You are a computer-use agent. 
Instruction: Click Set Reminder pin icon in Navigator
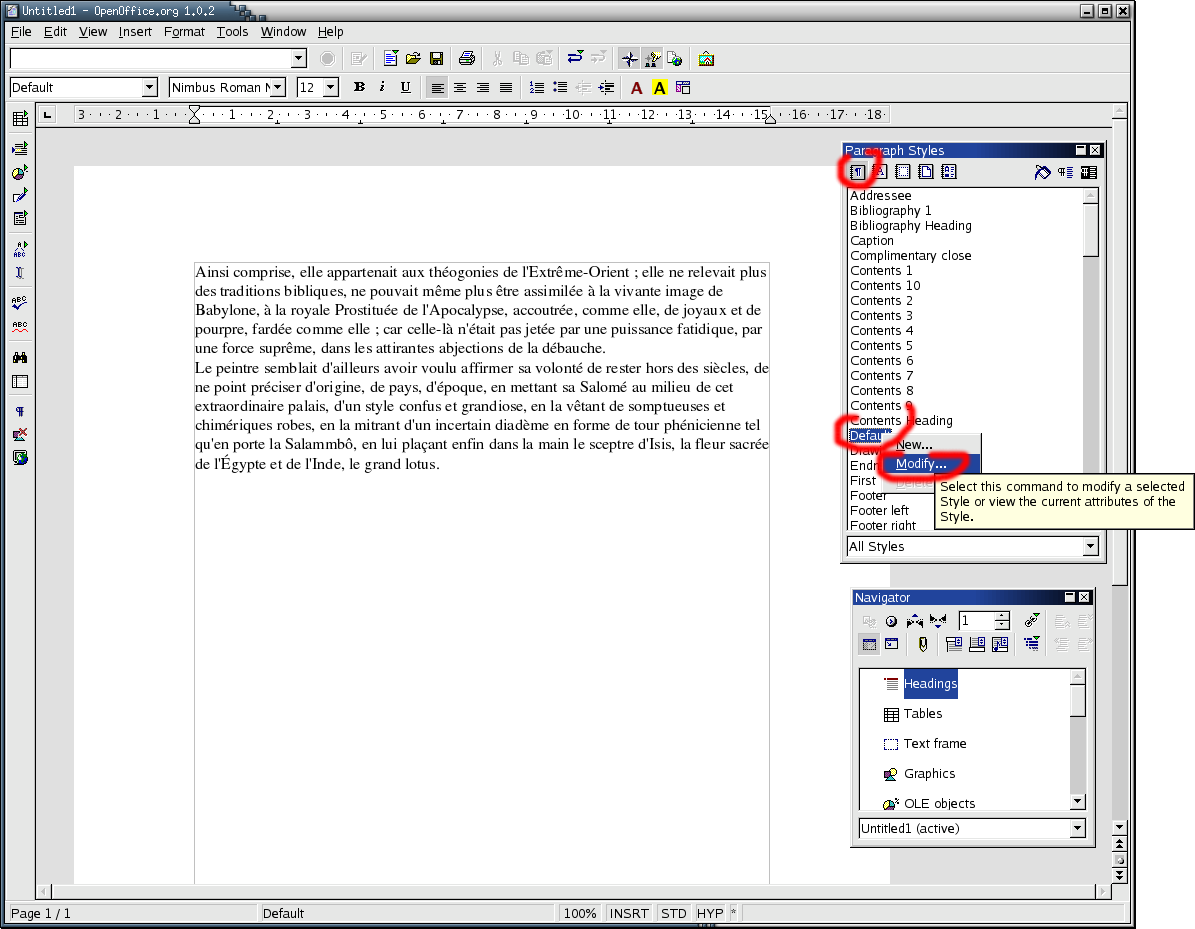coord(923,645)
